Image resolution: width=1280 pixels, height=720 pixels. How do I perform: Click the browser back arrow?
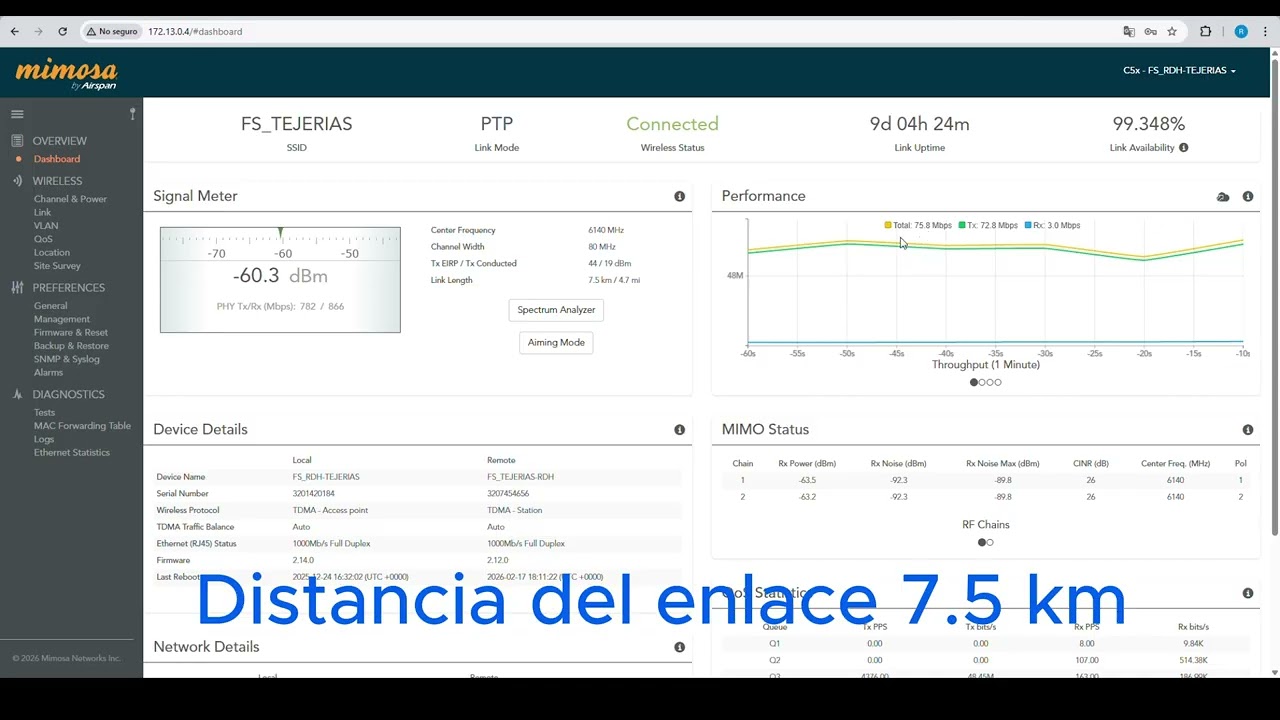pyautogui.click(x=14, y=31)
